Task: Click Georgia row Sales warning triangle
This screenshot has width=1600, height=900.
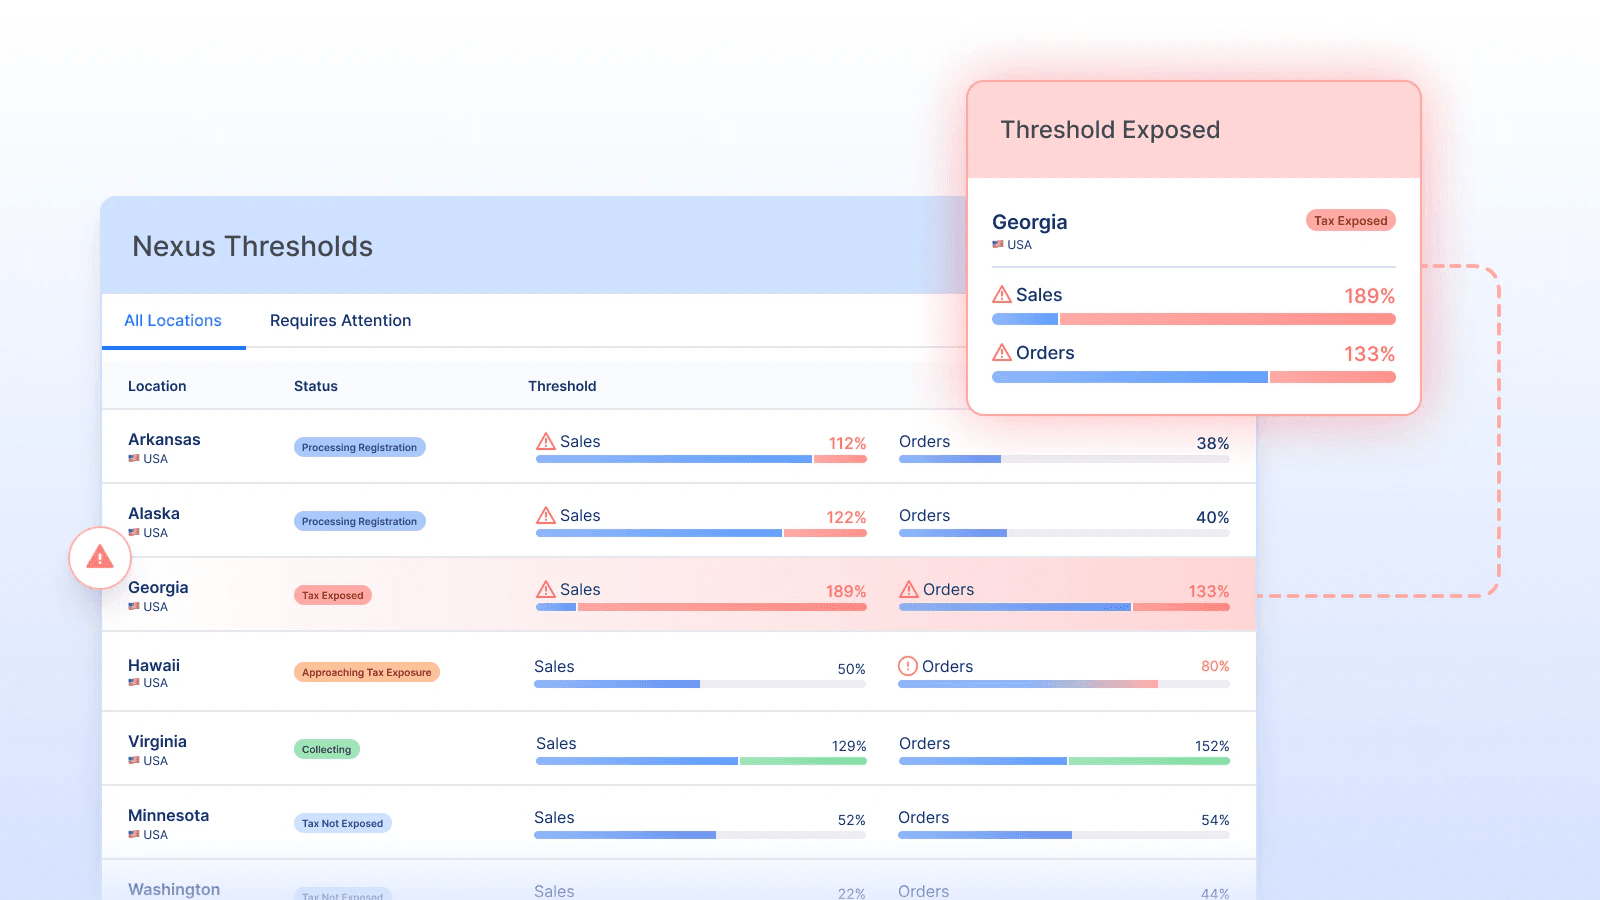Action: click(546, 589)
